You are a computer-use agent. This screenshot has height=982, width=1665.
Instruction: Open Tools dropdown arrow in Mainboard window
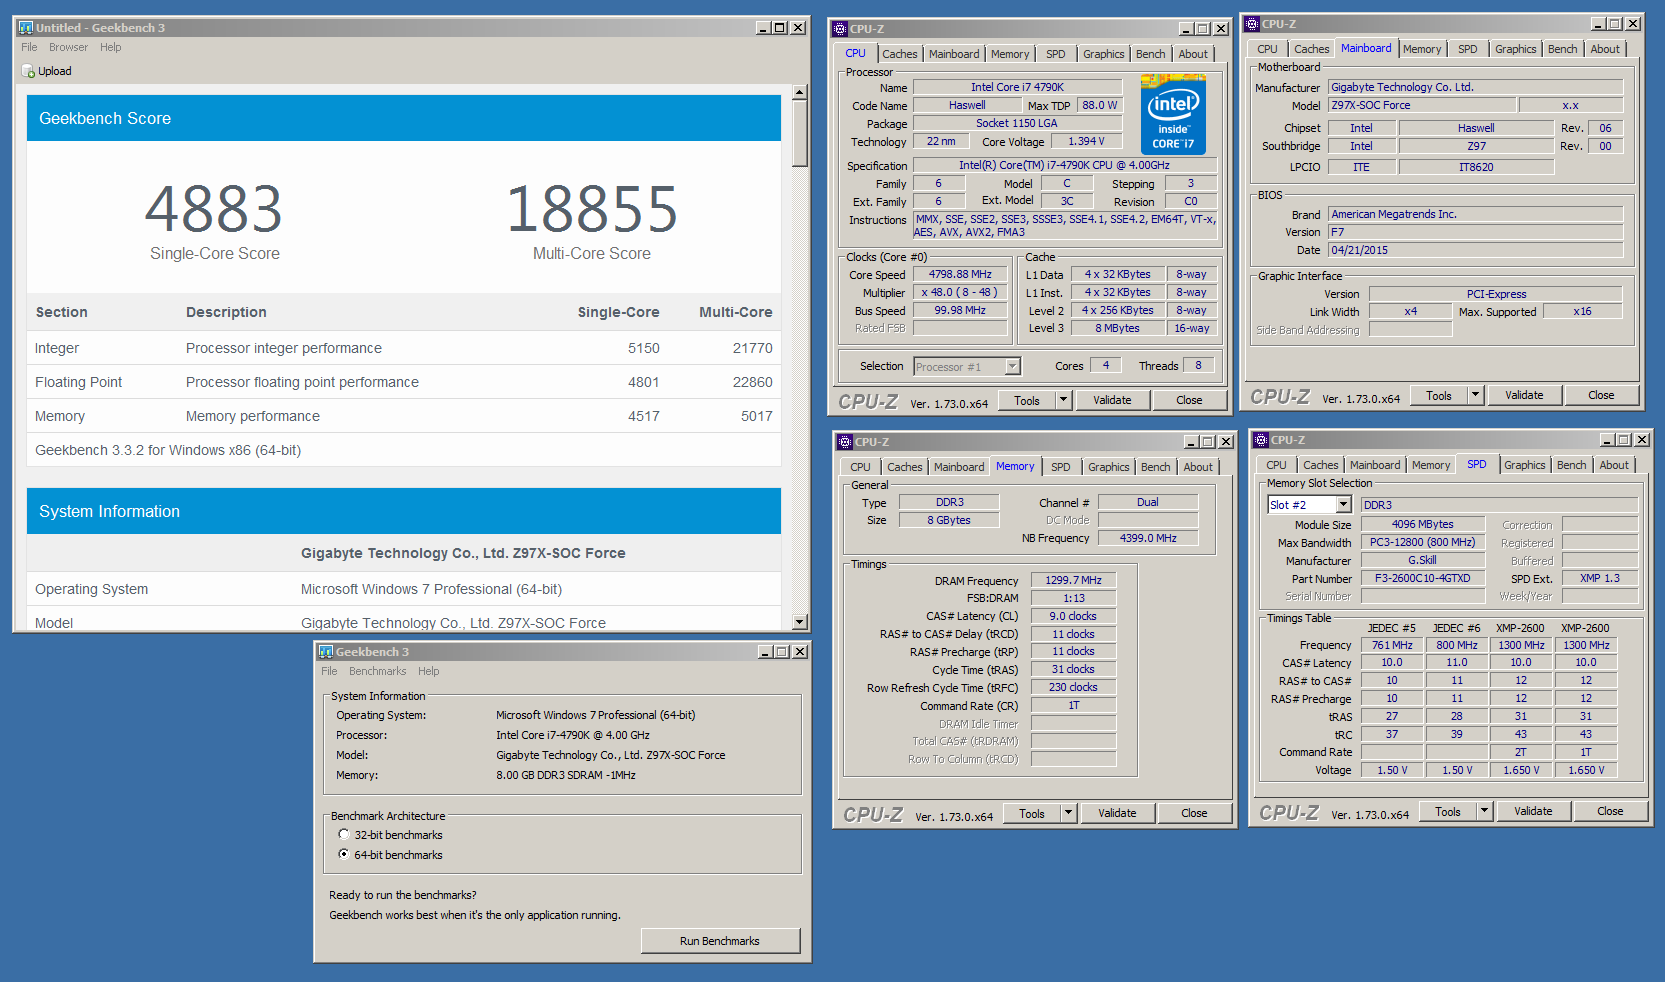point(1475,396)
